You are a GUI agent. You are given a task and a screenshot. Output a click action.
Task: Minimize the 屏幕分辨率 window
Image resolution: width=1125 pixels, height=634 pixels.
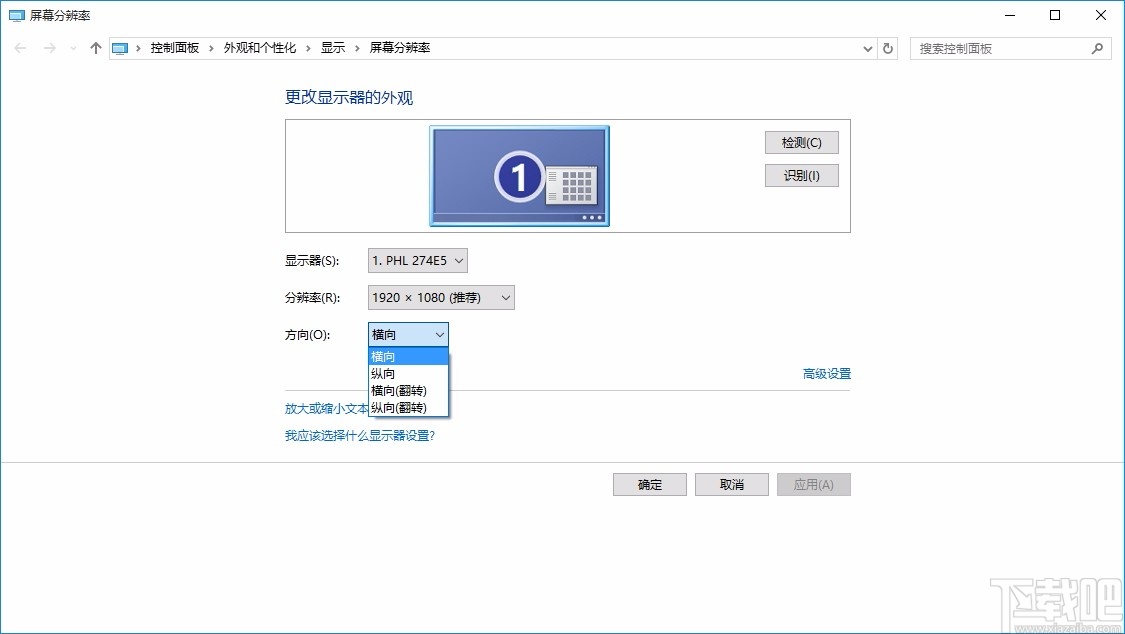tap(1010, 15)
